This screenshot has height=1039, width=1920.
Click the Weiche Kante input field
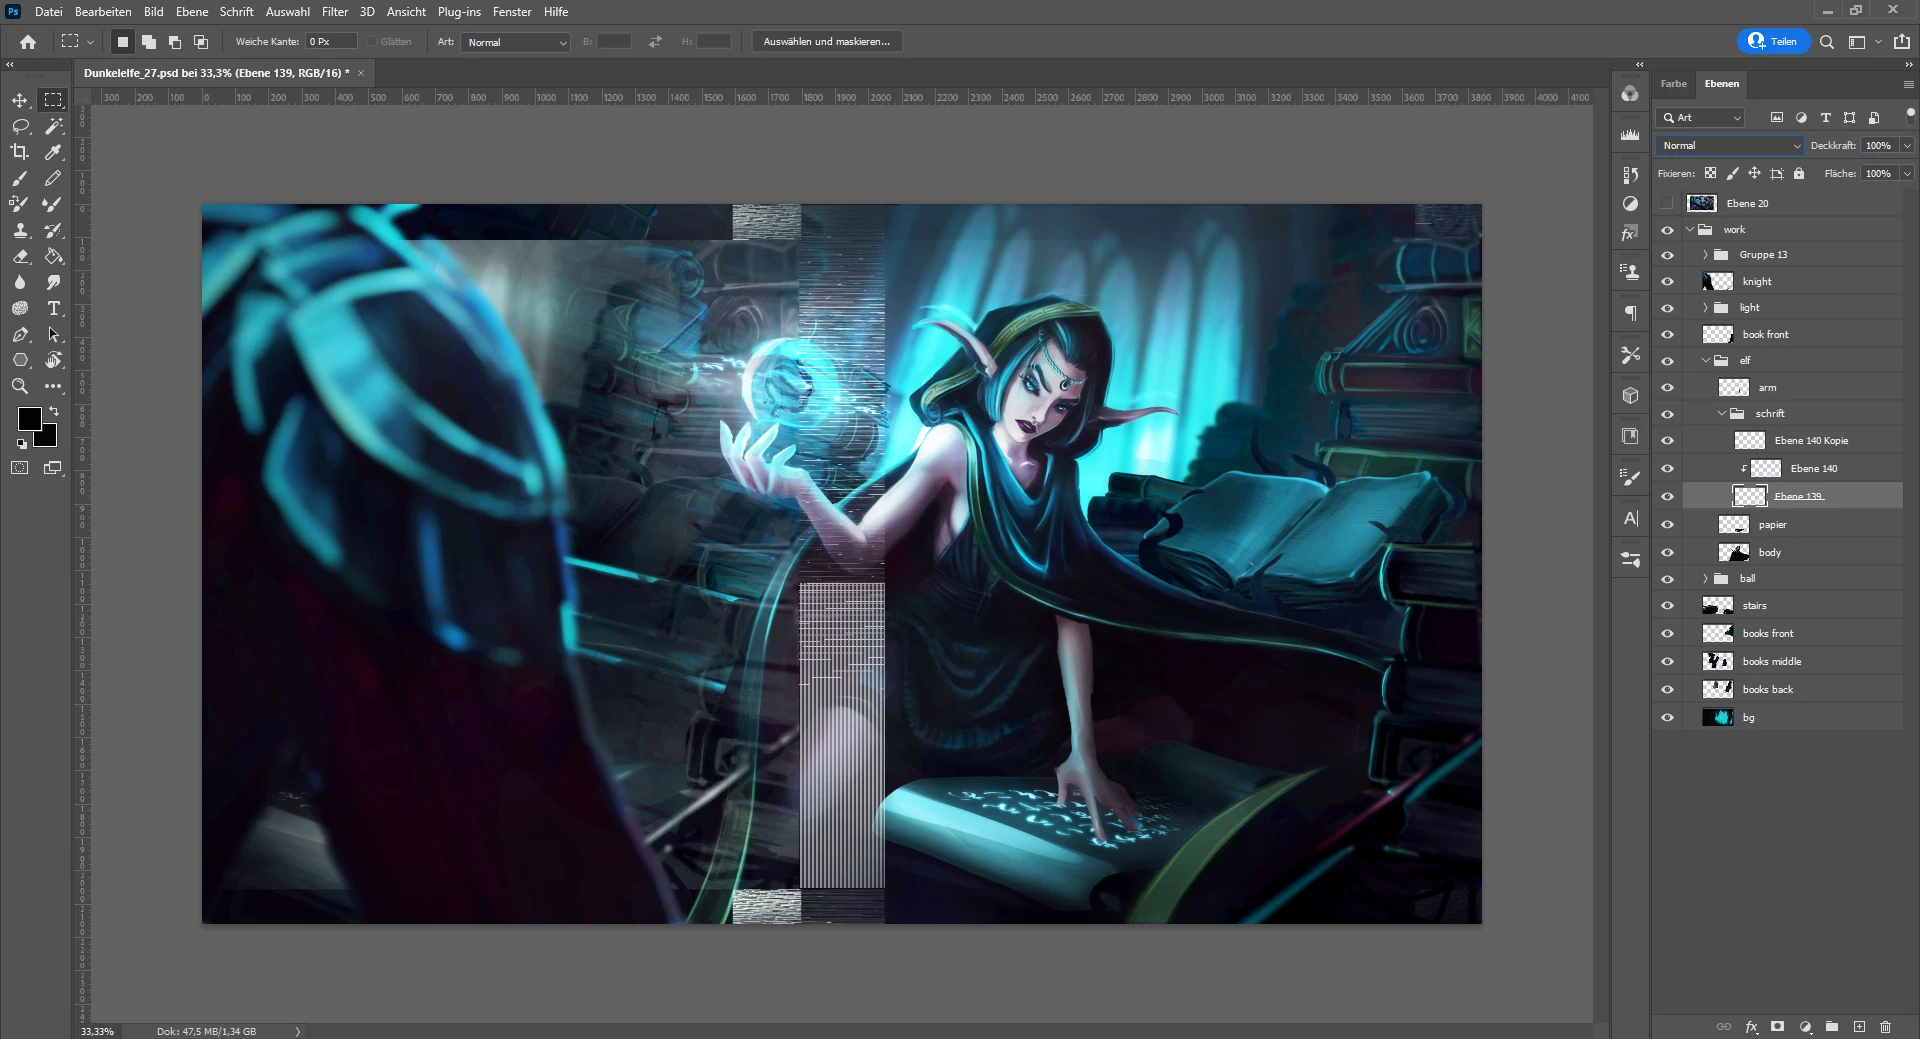(x=332, y=42)
